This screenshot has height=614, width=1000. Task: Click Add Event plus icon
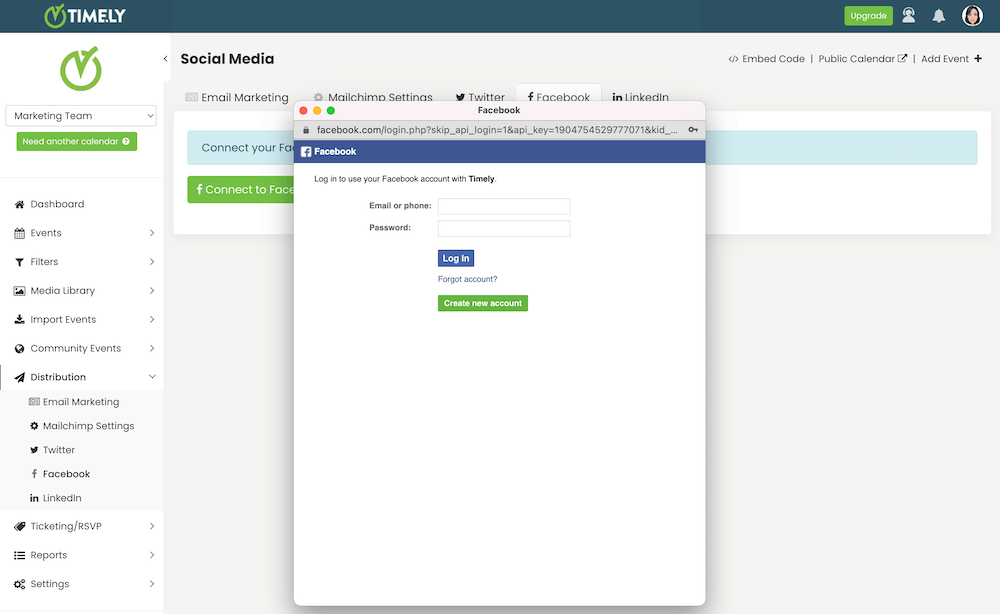[978, 59]
